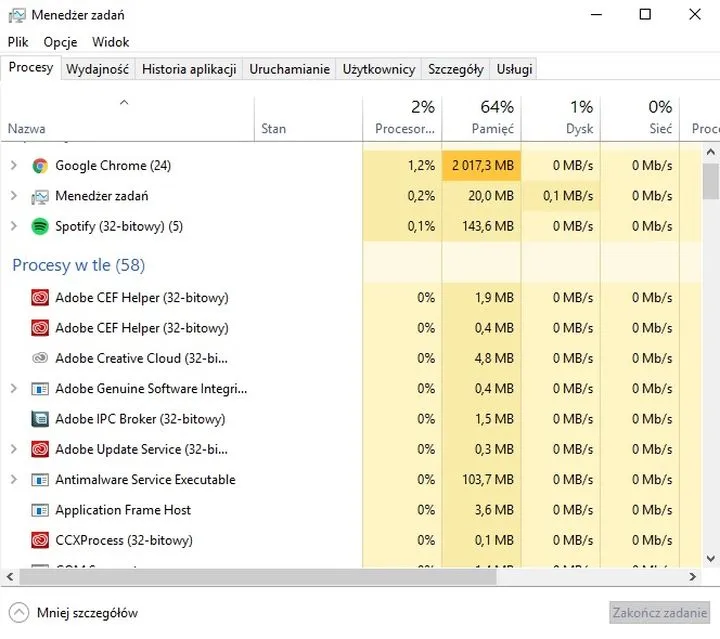Expand the Spotify process group
The height and width of the screenshot is (639, 720).
[14, 226]
